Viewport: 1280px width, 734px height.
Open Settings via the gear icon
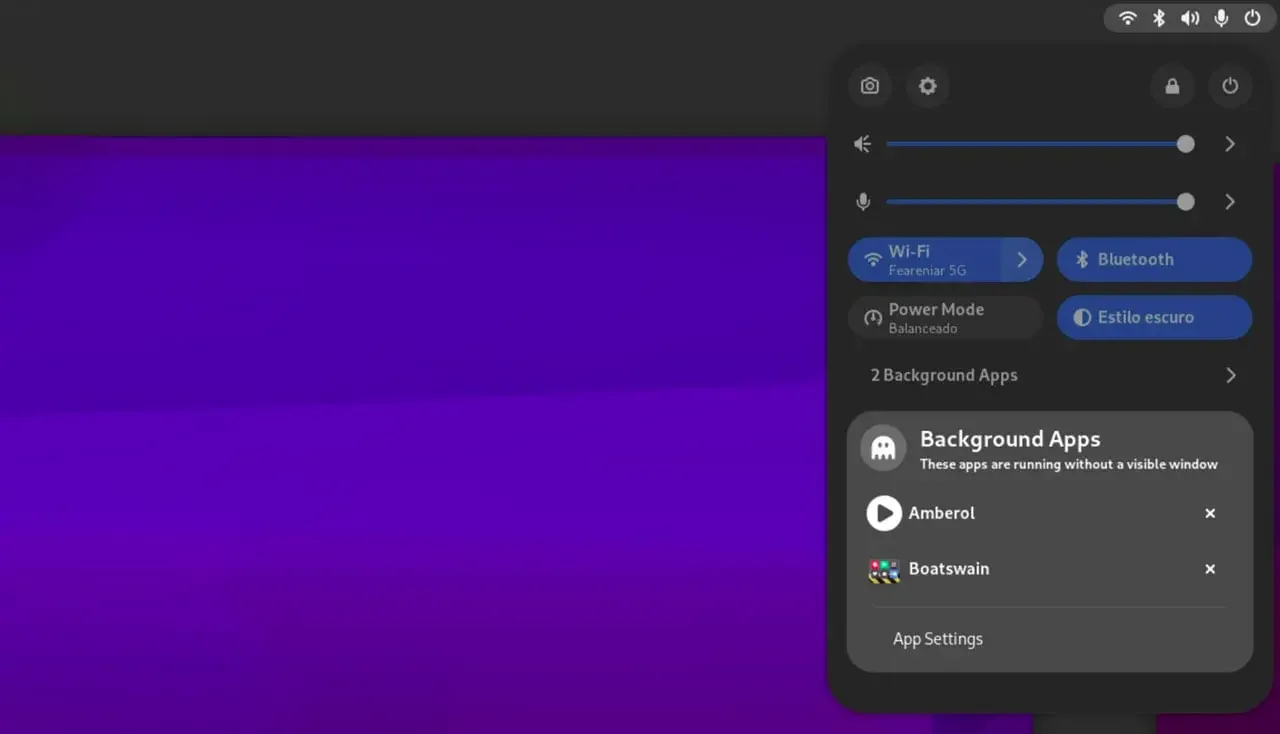coord(928,86)
